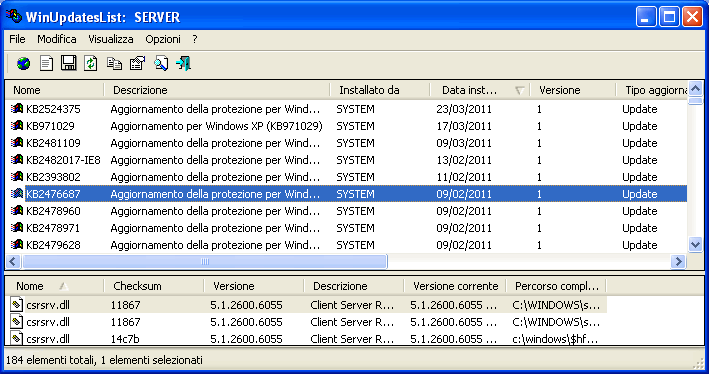Image resolution: width=709 pixels, height=374 pixels.
Task: Click the Installato da column header
Action: click(380, 90)
